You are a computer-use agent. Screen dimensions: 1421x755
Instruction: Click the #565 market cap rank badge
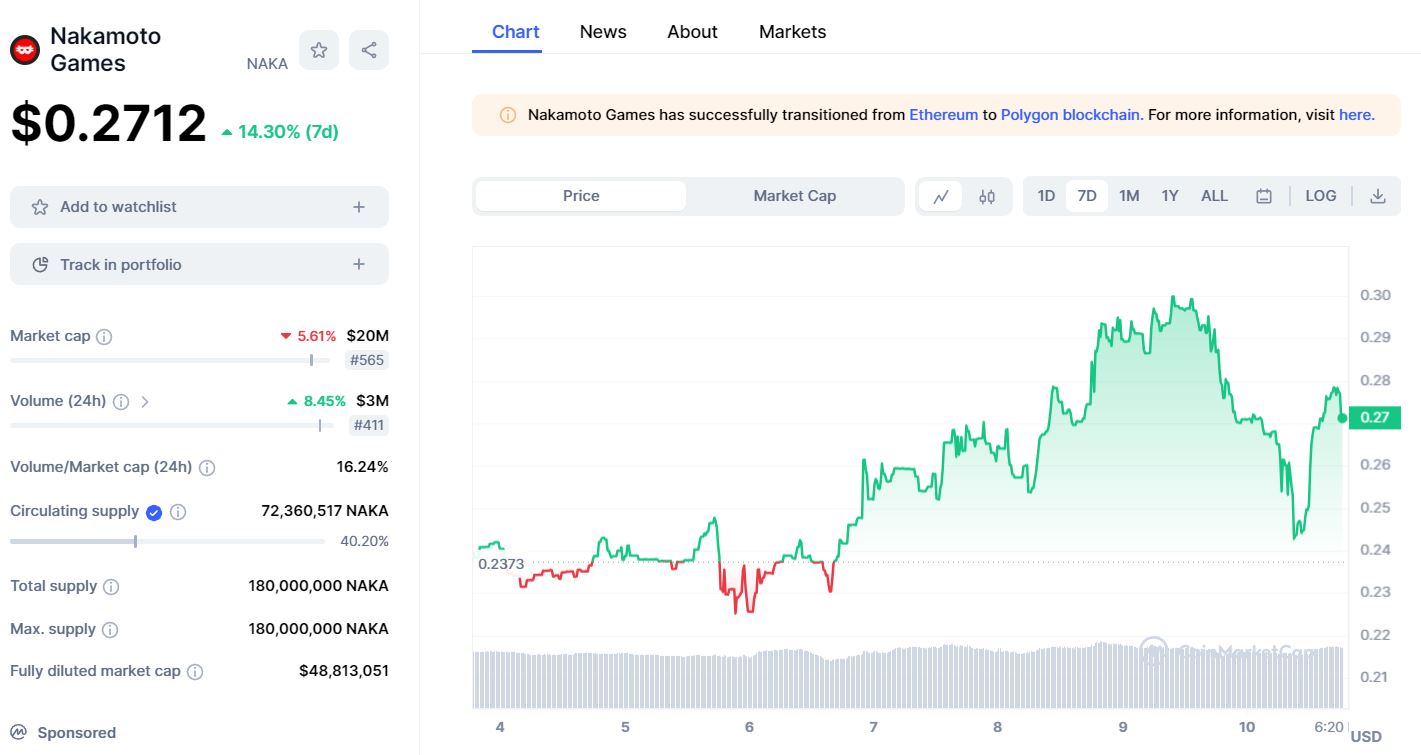coord(367,360)
